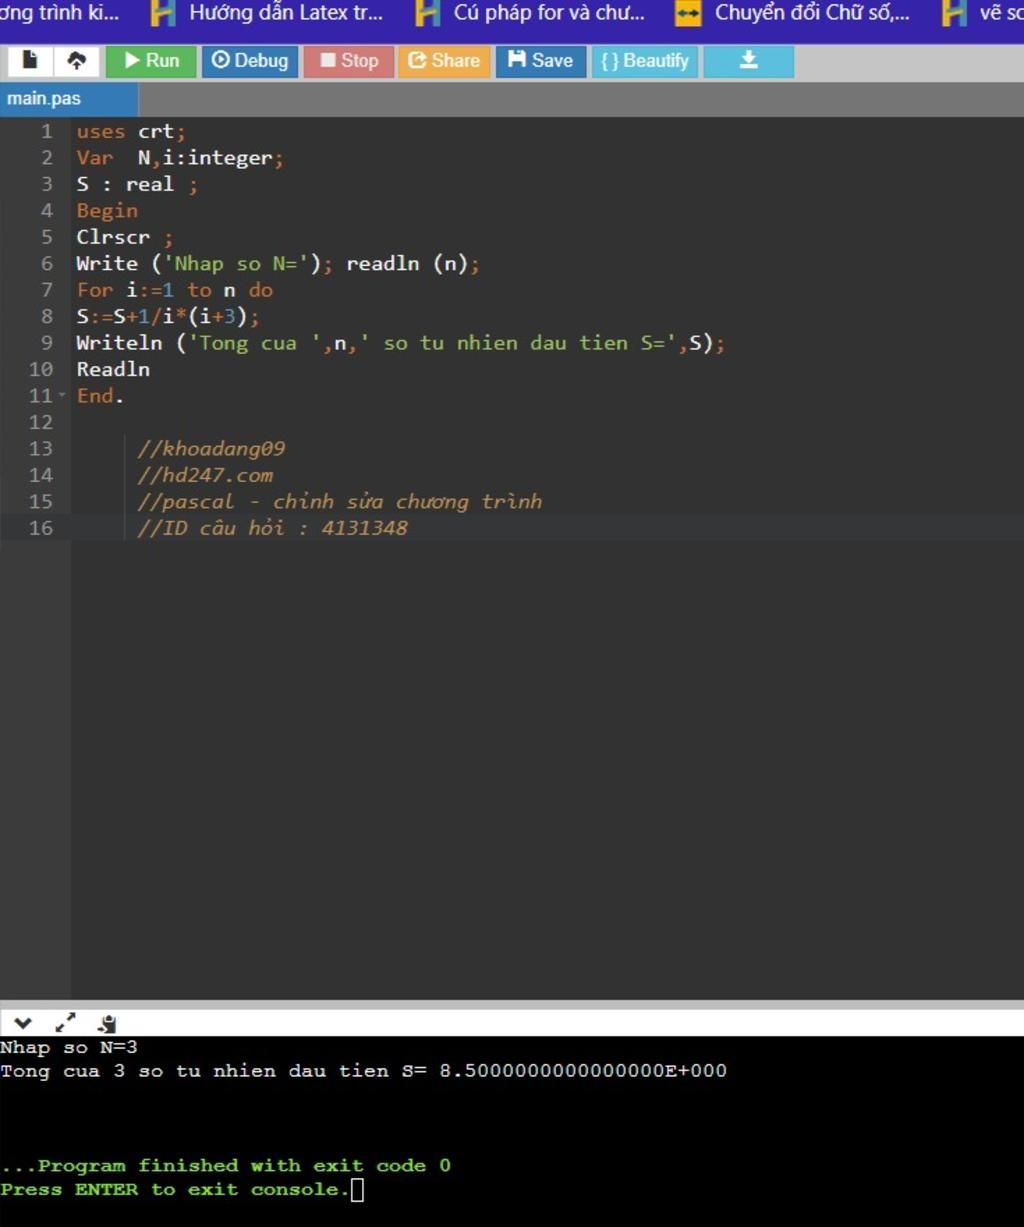This screenshot has width=1024, height=1227.
Task: Click the 'Clrscr ;' statement
Action: [125, 237]
